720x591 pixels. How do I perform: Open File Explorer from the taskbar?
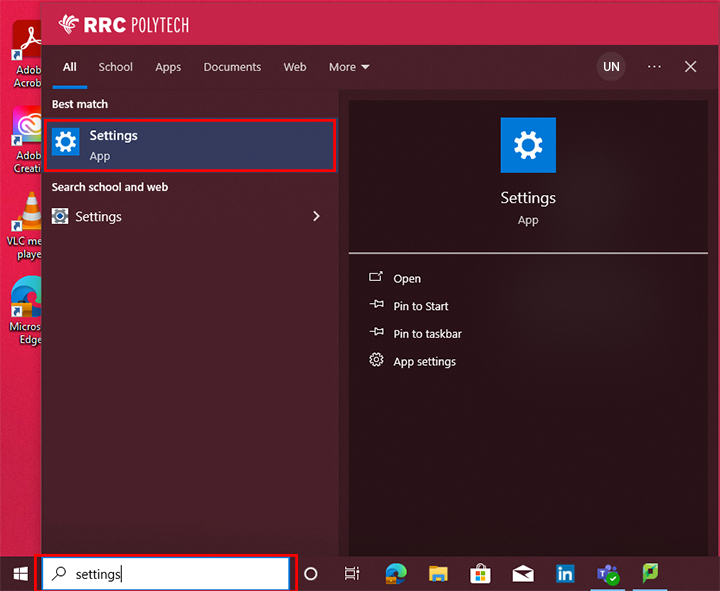(438, 573)
